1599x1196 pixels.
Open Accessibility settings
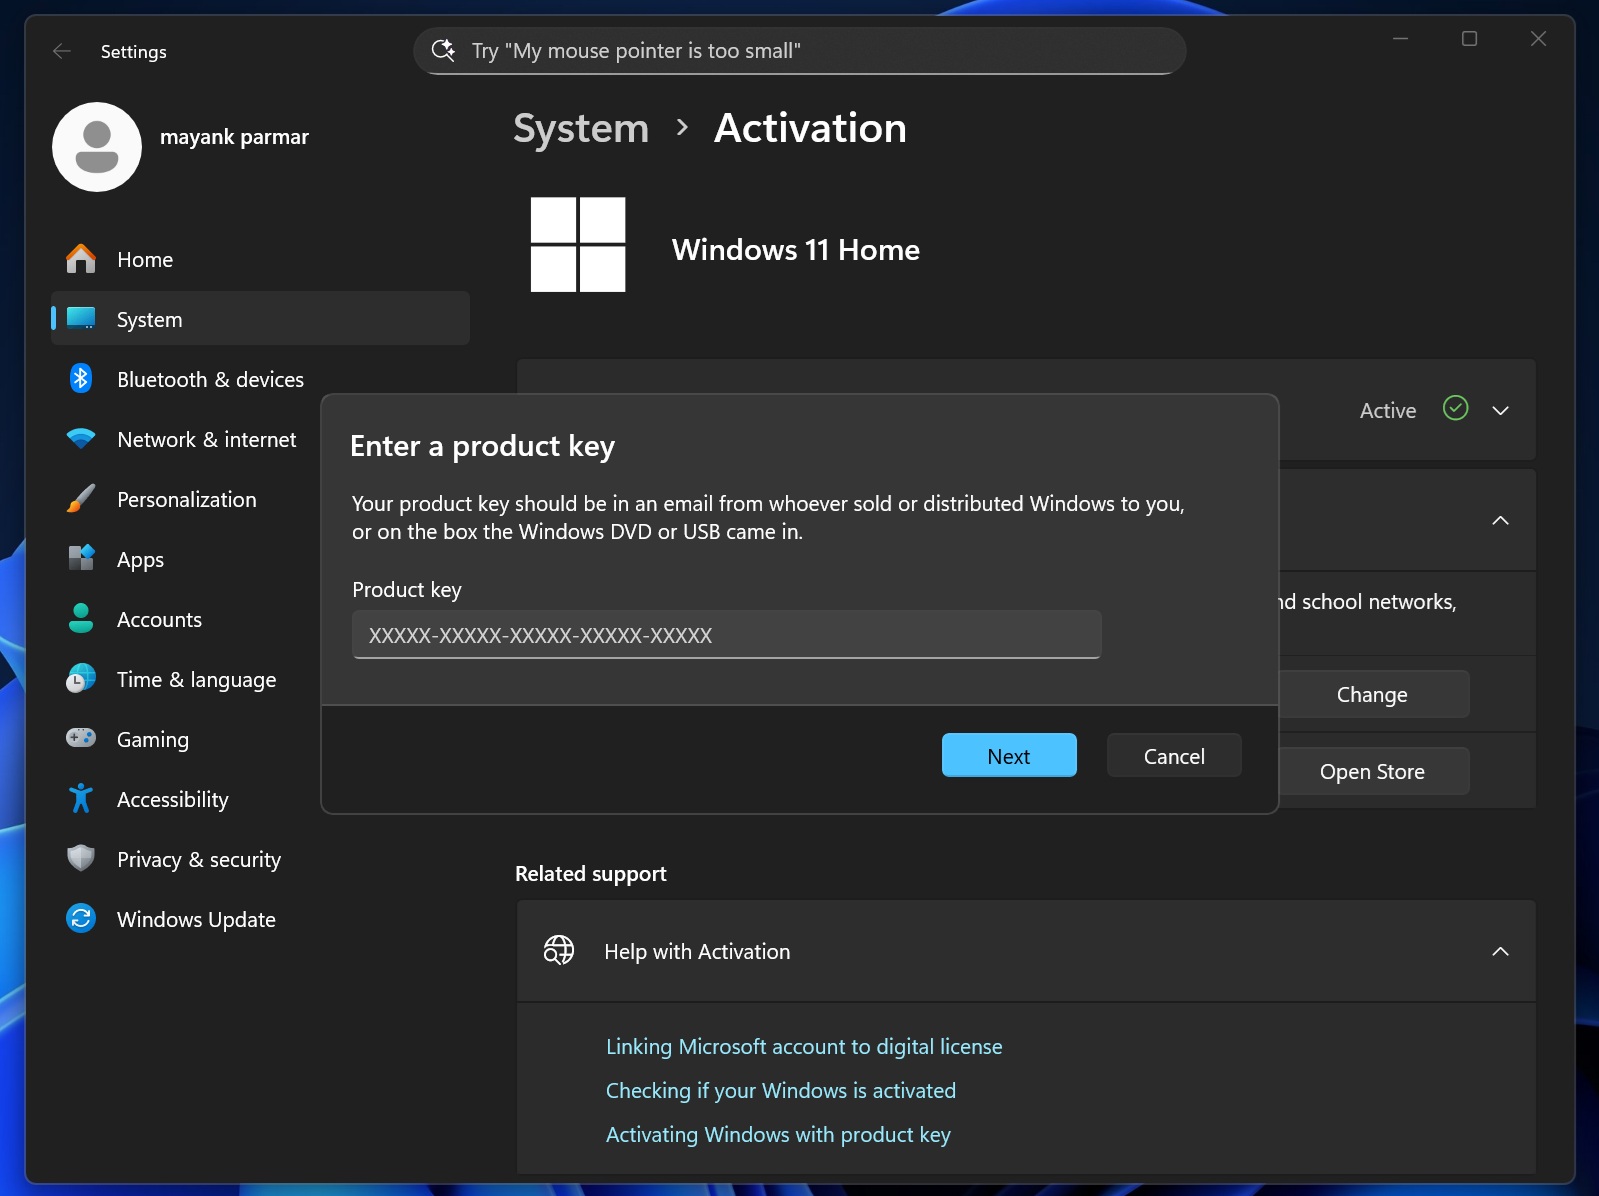click(186, 799)
